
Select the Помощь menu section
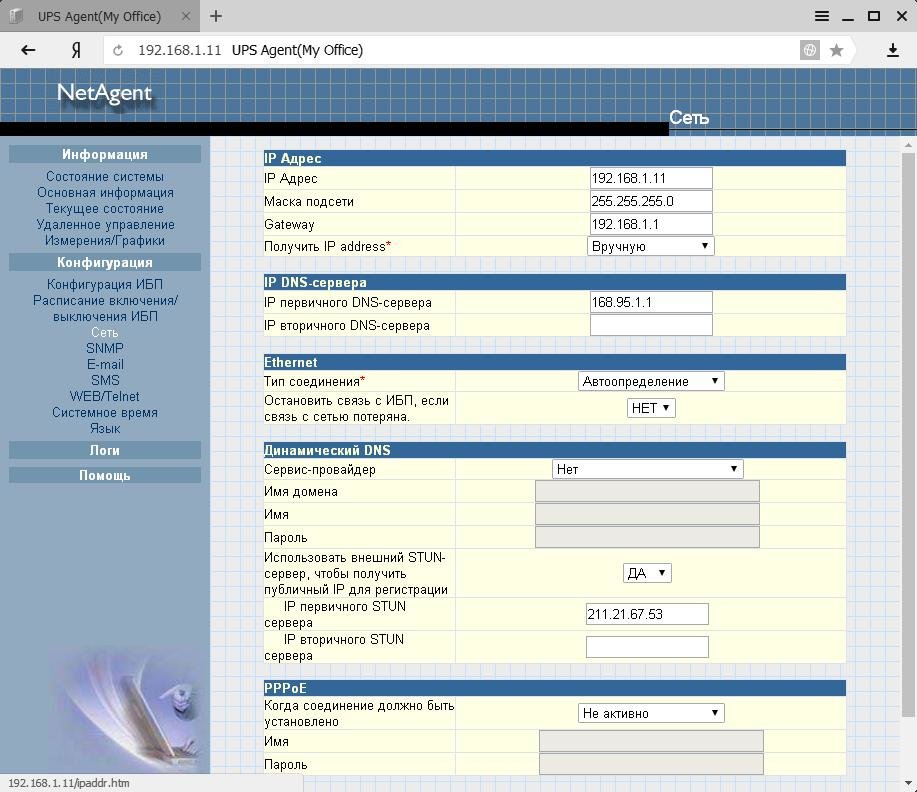(x=105, y=475)
